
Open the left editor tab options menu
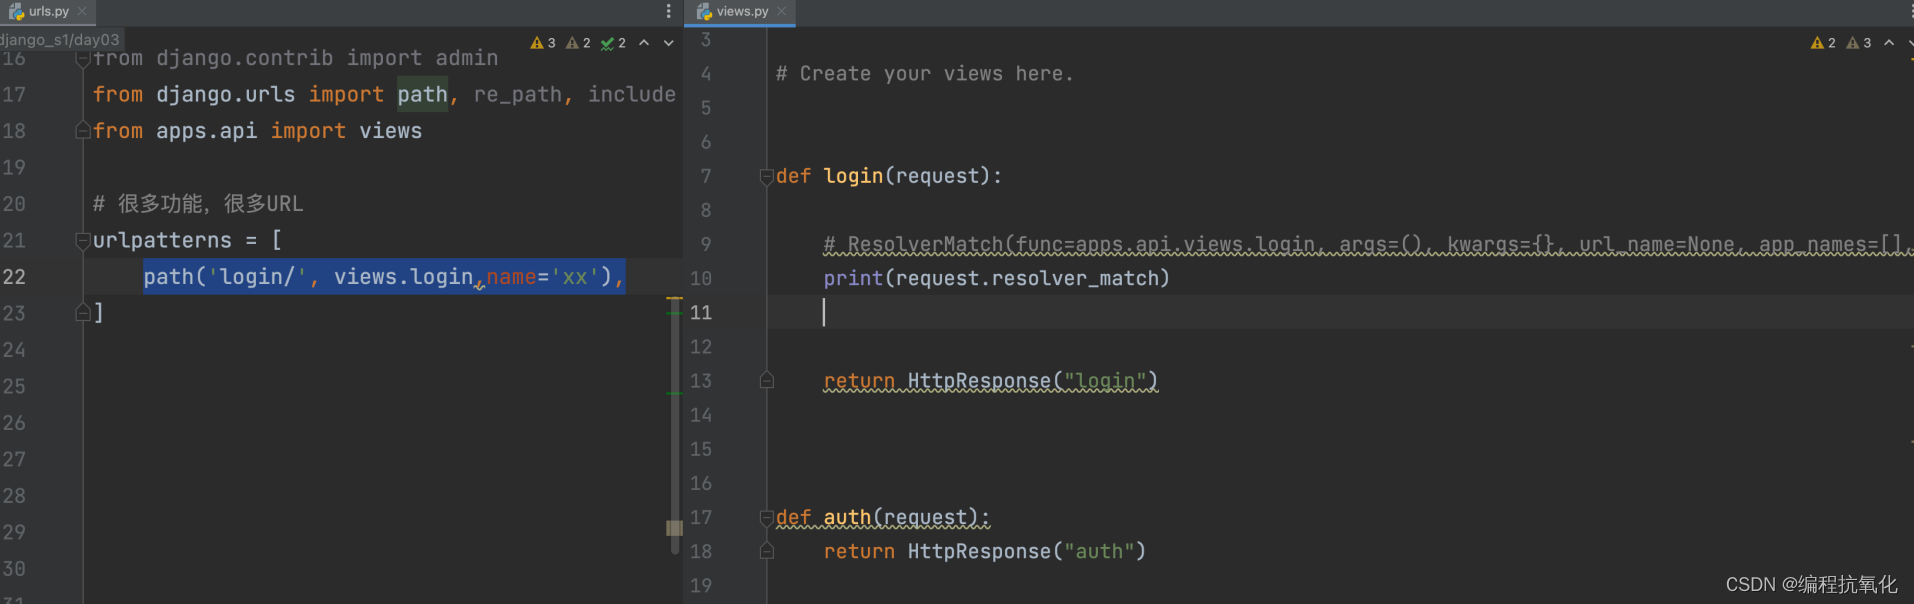click(669, 12)
